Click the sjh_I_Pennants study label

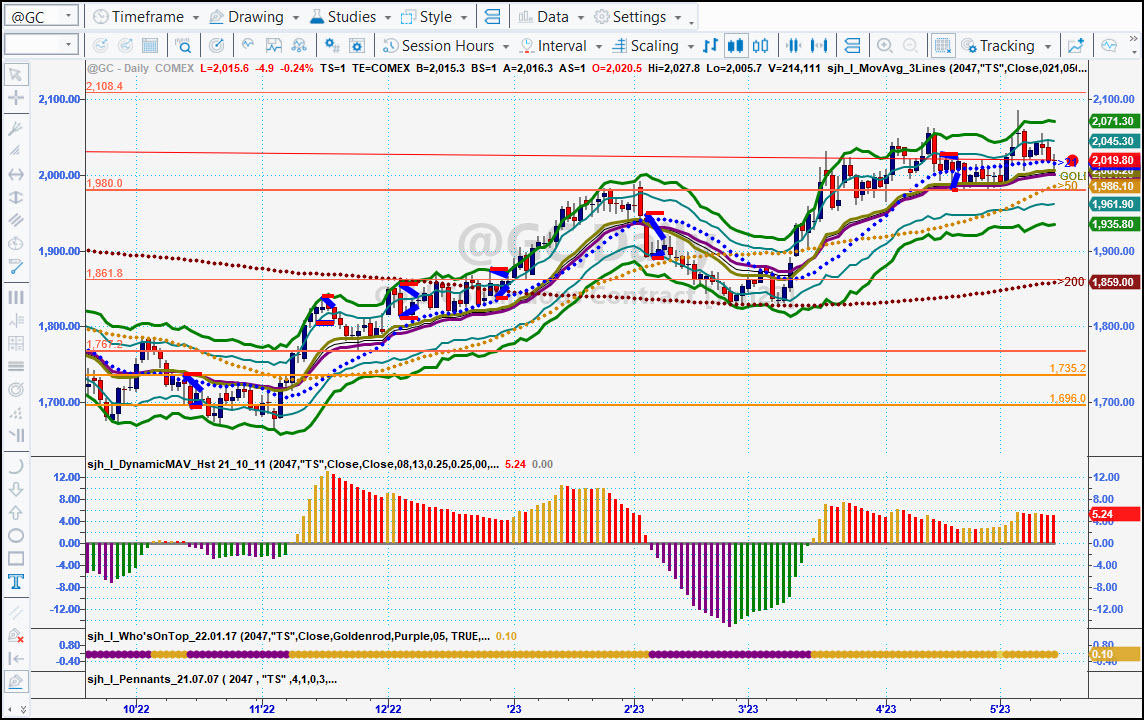[212, 679]
